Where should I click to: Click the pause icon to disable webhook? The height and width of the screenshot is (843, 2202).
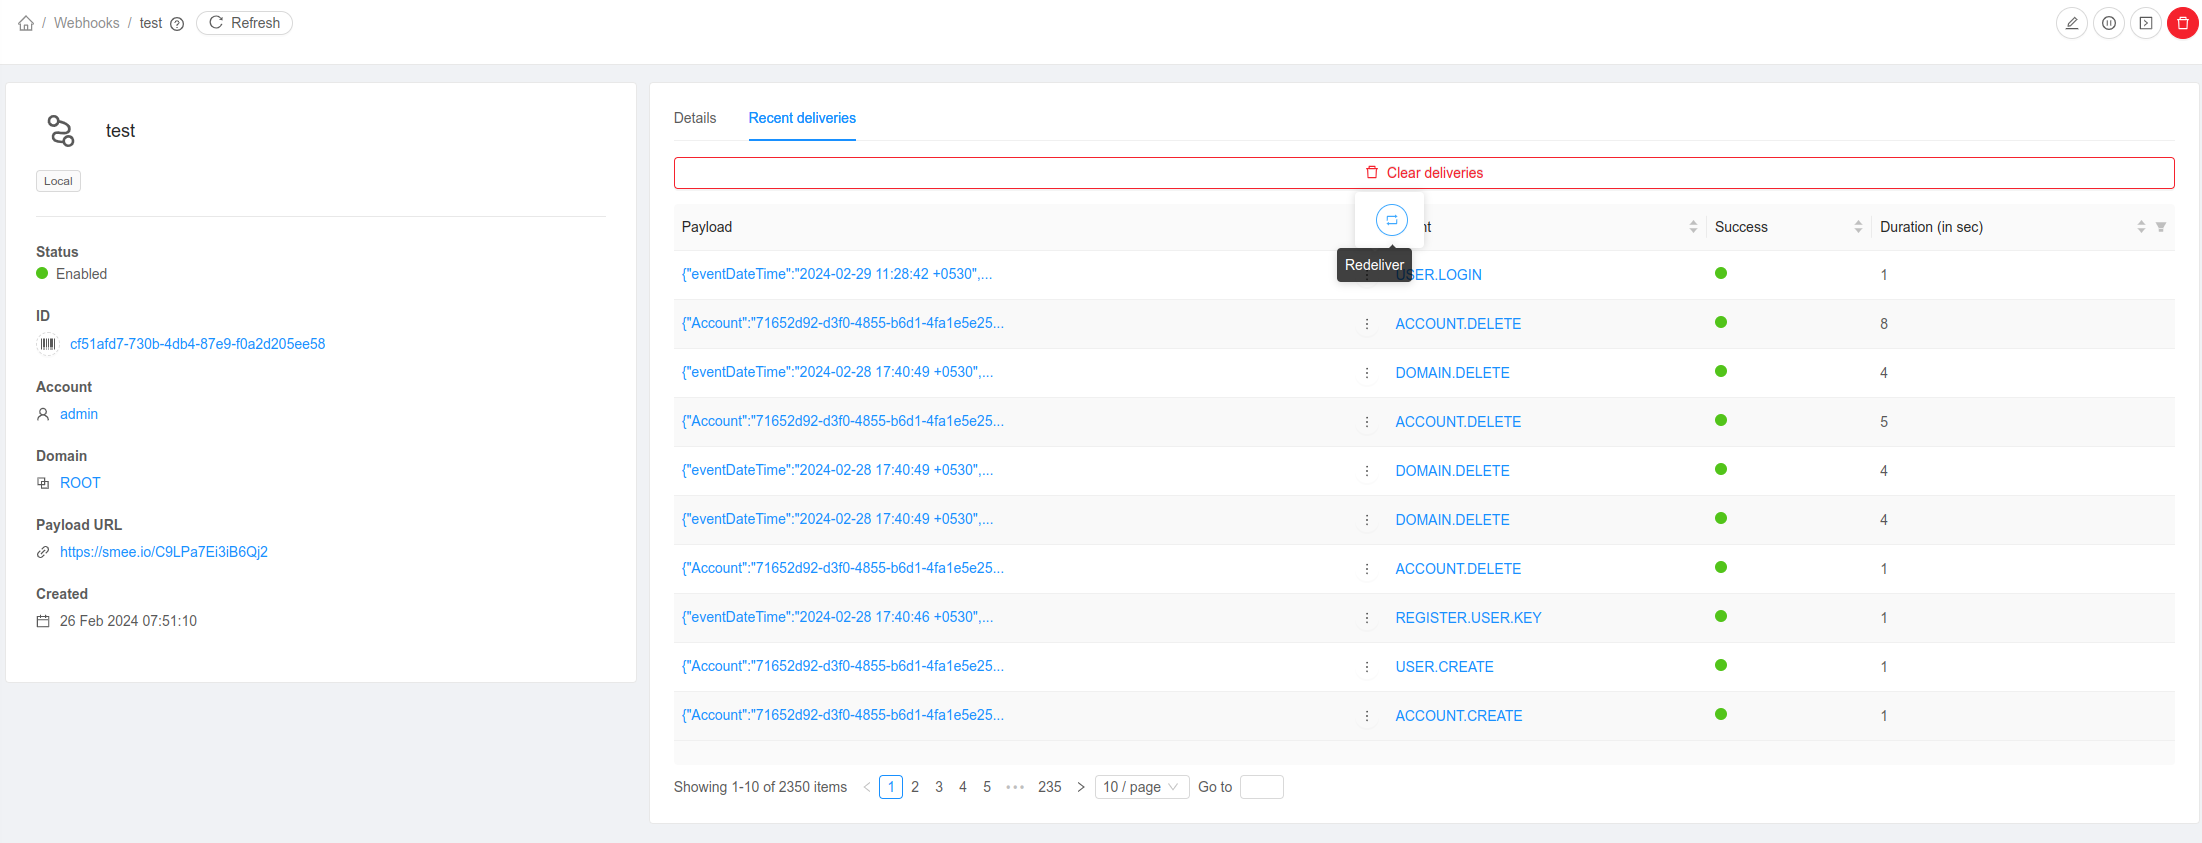[2108, 23]
